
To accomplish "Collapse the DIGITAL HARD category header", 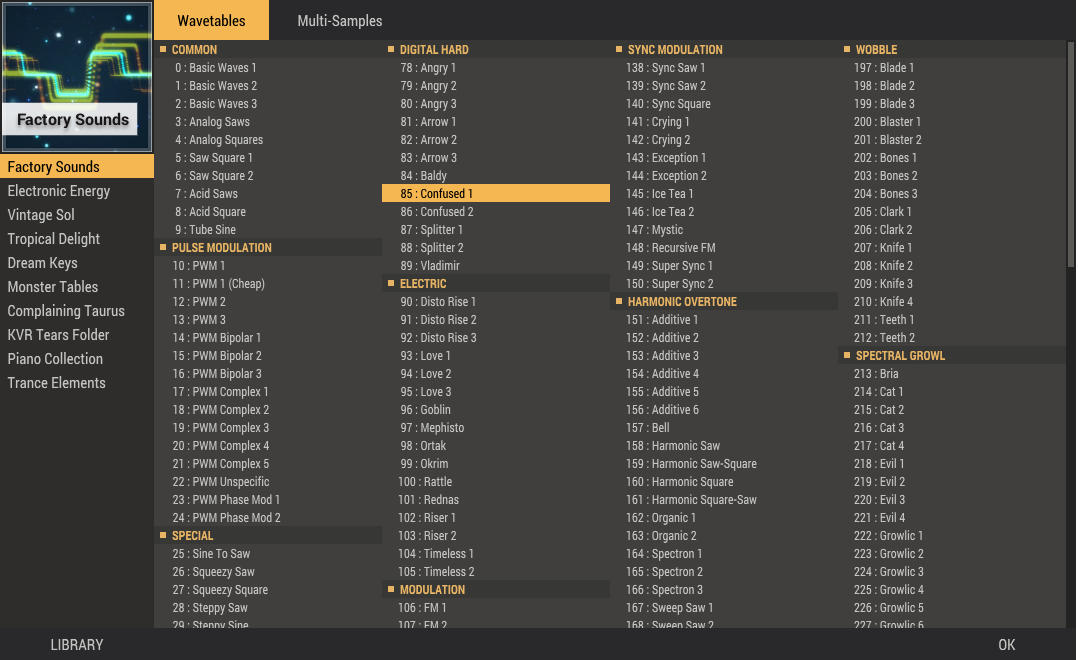I will point(434,49).
